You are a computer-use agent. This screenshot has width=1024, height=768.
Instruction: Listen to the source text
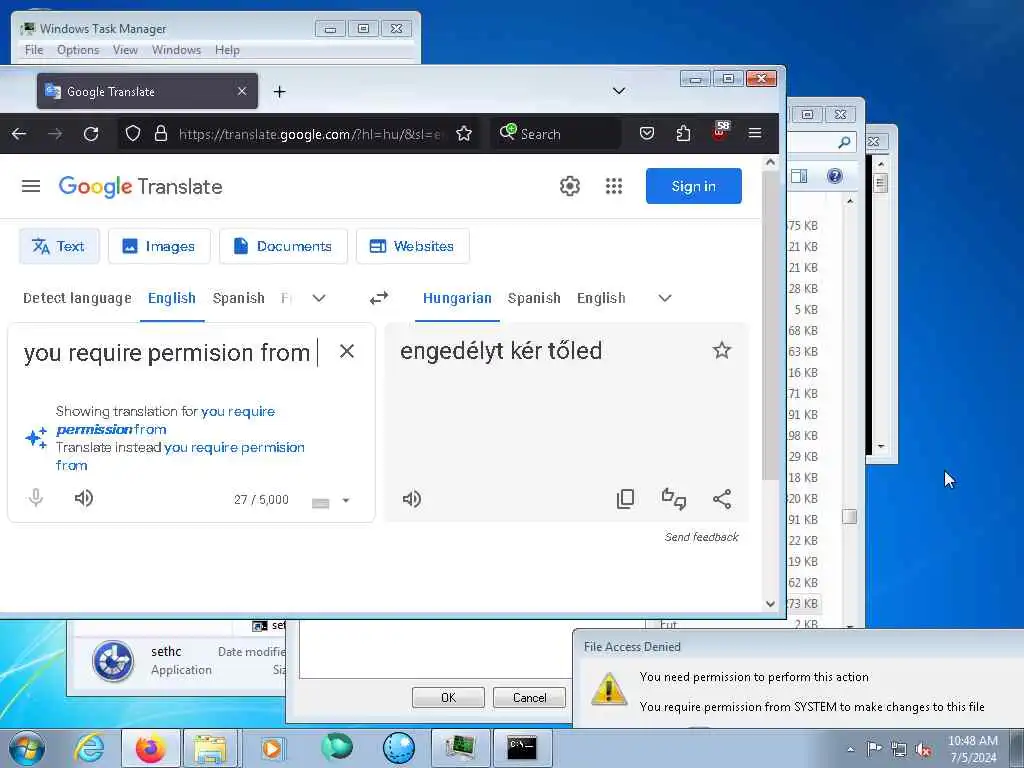coord(84,498)
